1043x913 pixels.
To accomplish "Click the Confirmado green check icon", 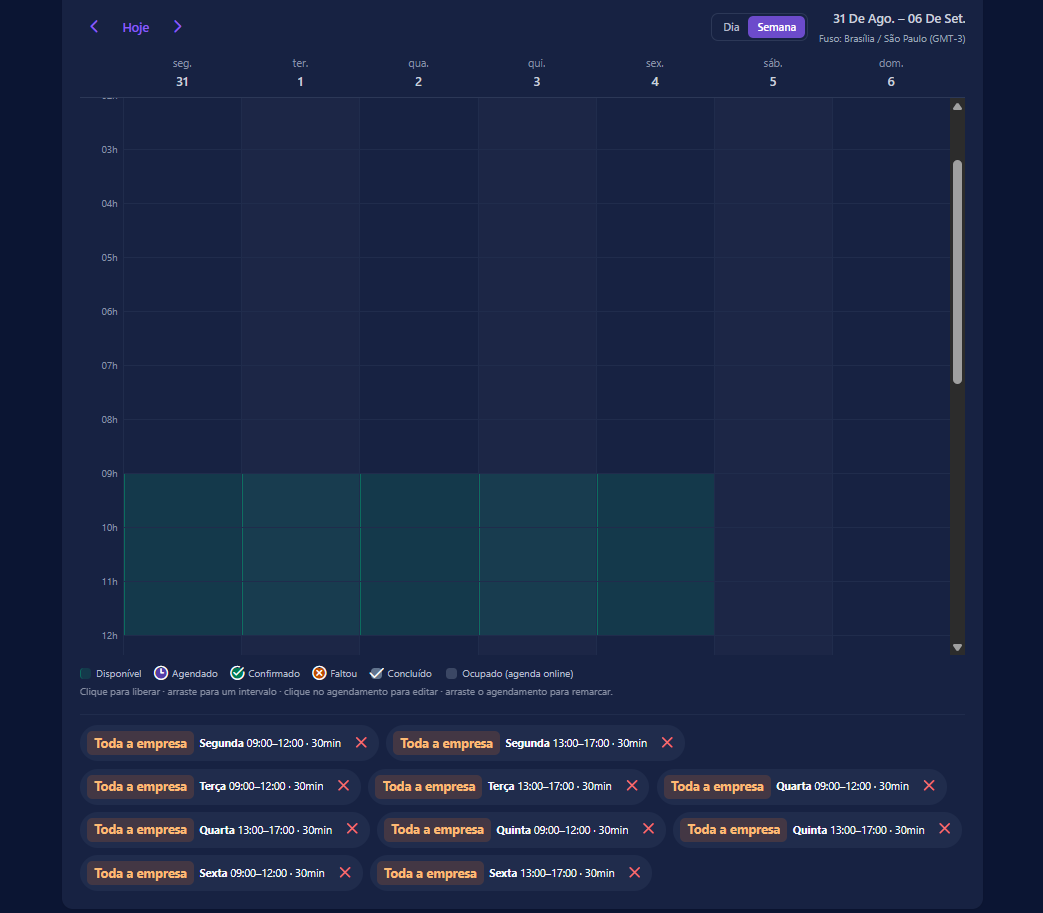I will pos(237,673).
